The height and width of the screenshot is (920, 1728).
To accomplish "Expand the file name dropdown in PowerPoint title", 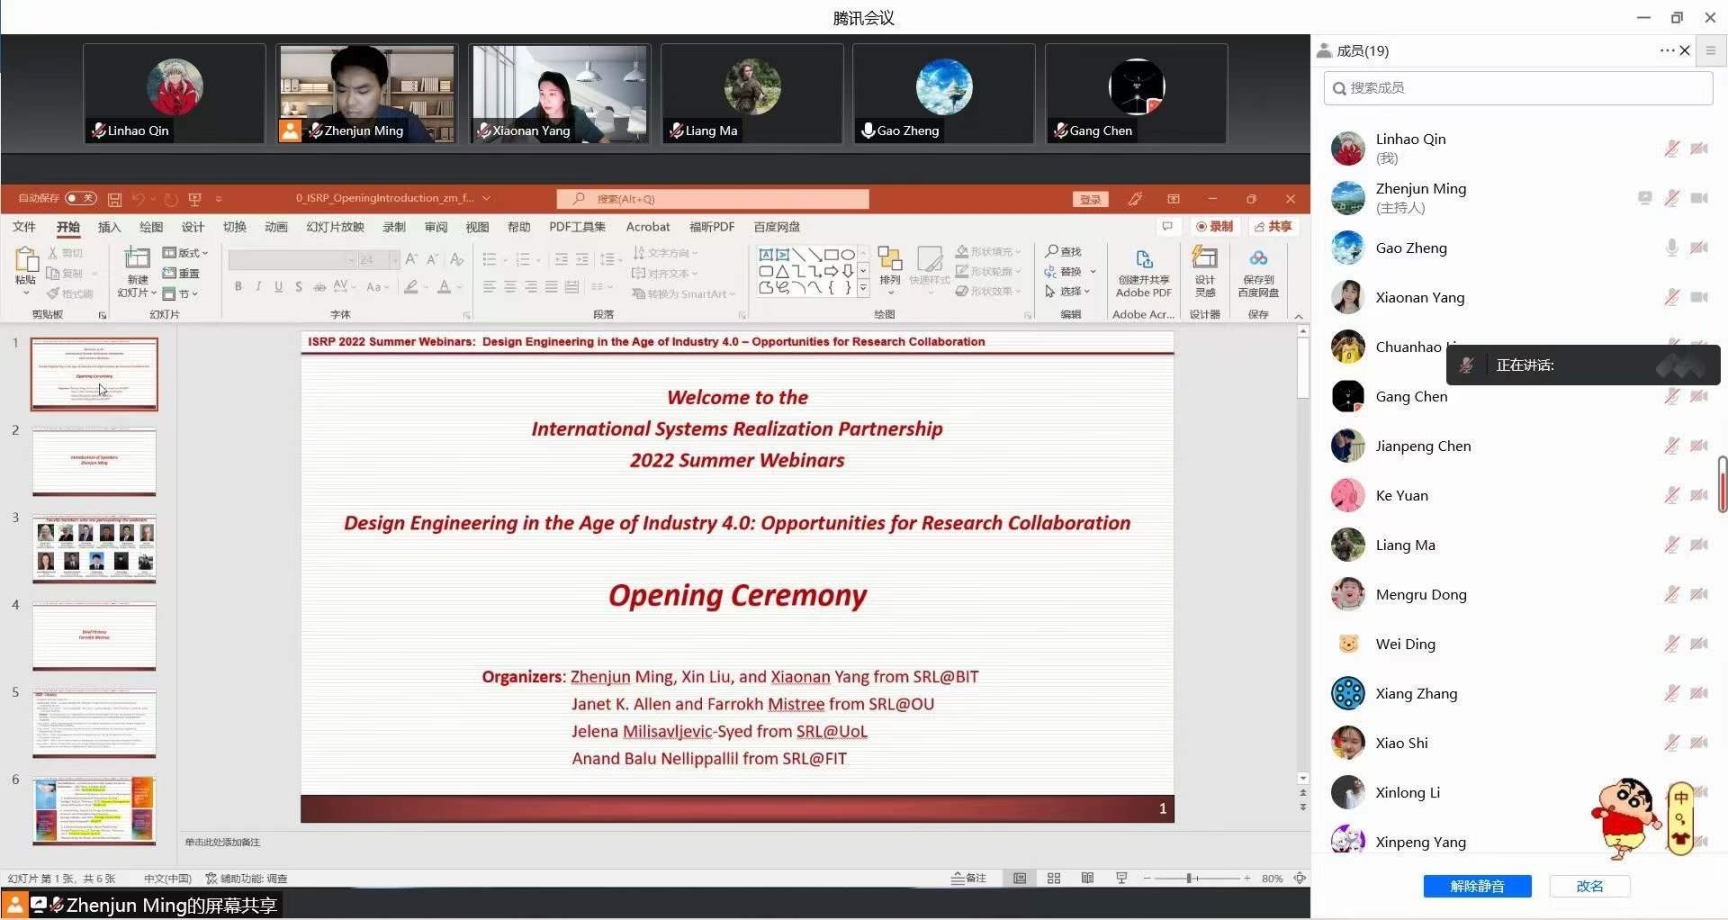I will click(486, 198).
